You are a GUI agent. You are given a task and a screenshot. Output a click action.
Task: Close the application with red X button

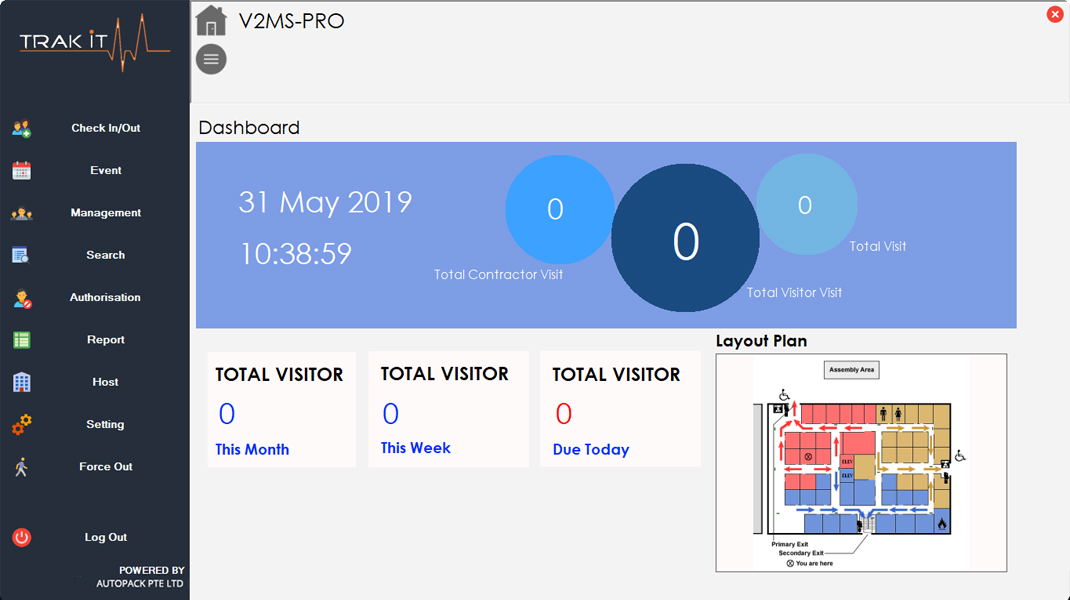[1054, 14]
